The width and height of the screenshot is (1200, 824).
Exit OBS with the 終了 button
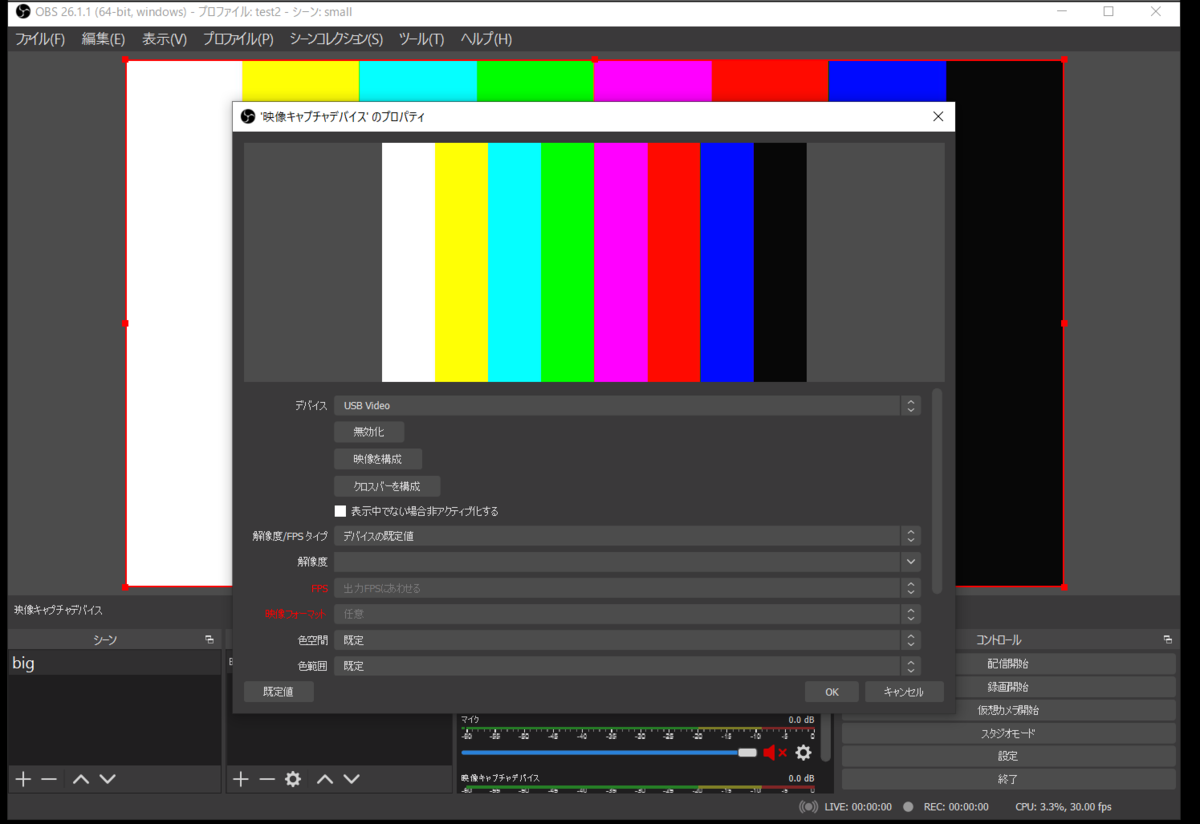(x=1008, y=779)
